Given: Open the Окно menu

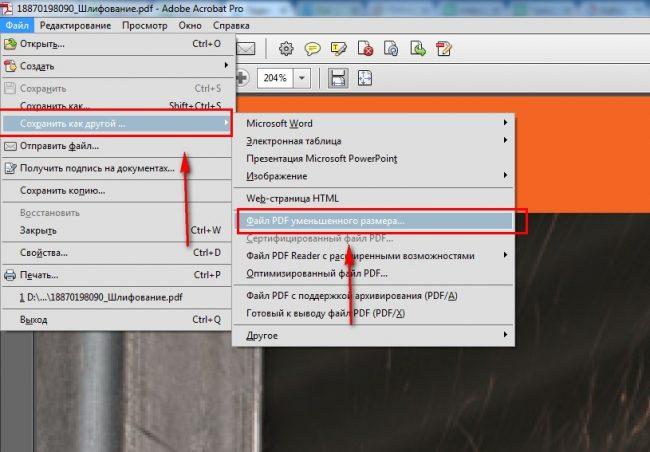Looking at the screenshot, I should point(190,26).
